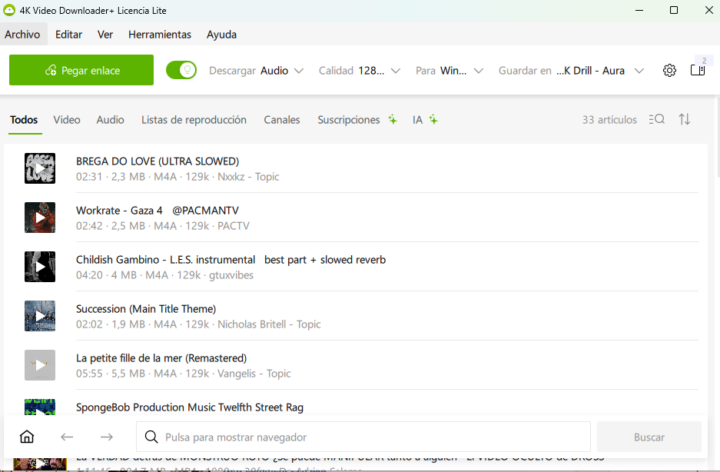Select the Todos tab

point(24,120)
